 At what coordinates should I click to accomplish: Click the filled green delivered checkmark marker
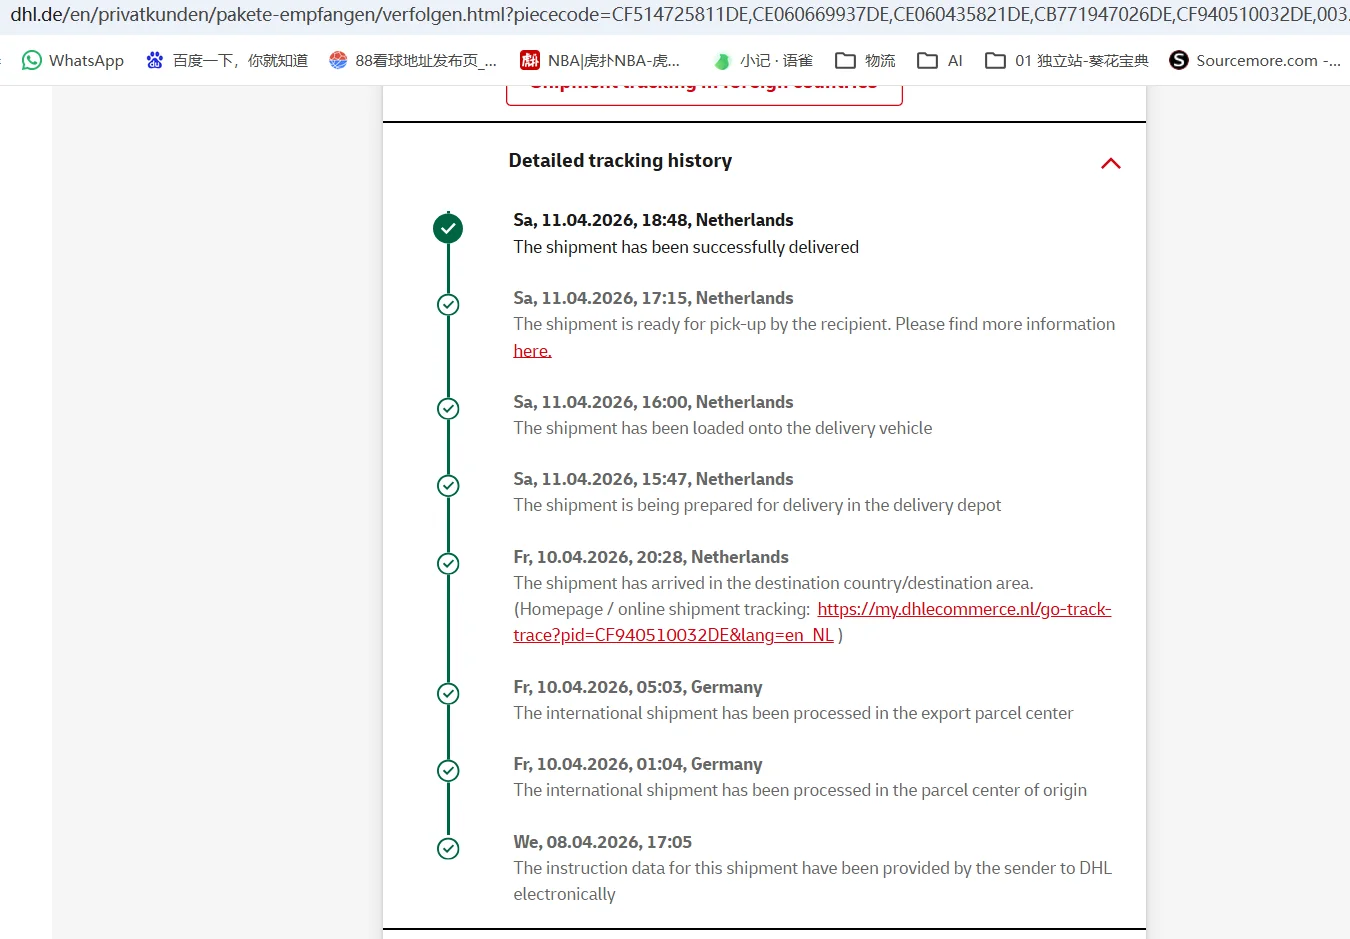(448, 229)
